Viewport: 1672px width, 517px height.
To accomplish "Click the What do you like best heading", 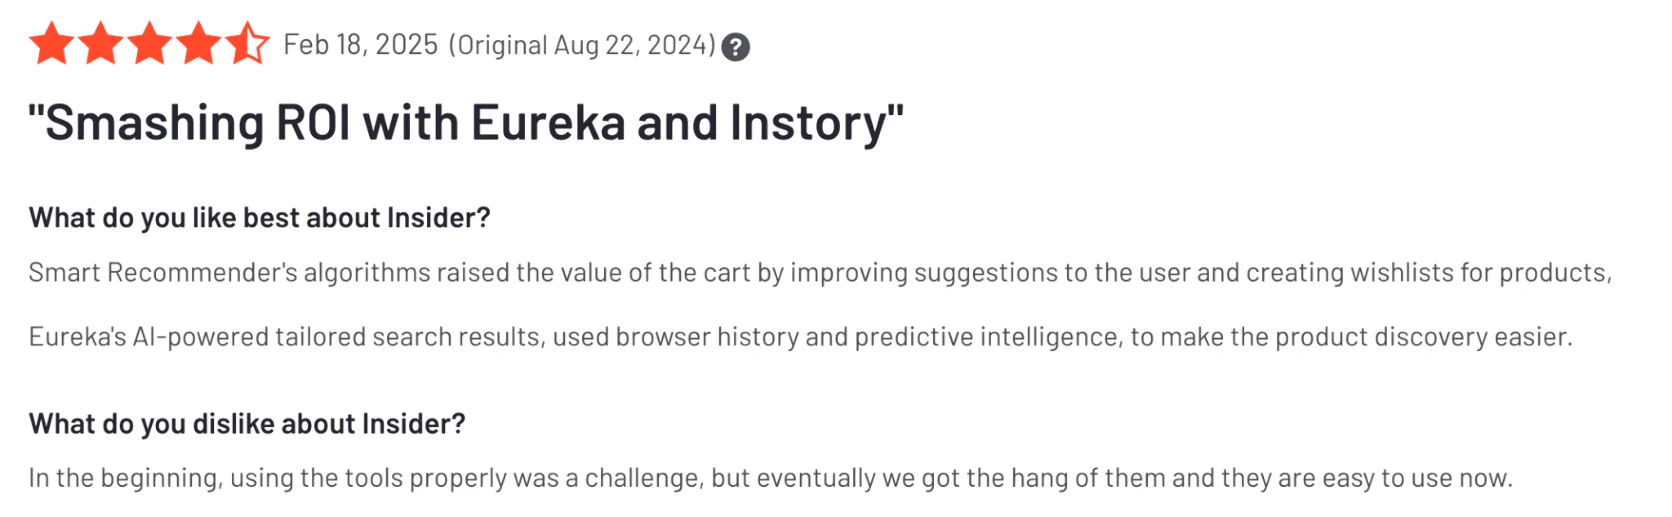I will 260,218.
